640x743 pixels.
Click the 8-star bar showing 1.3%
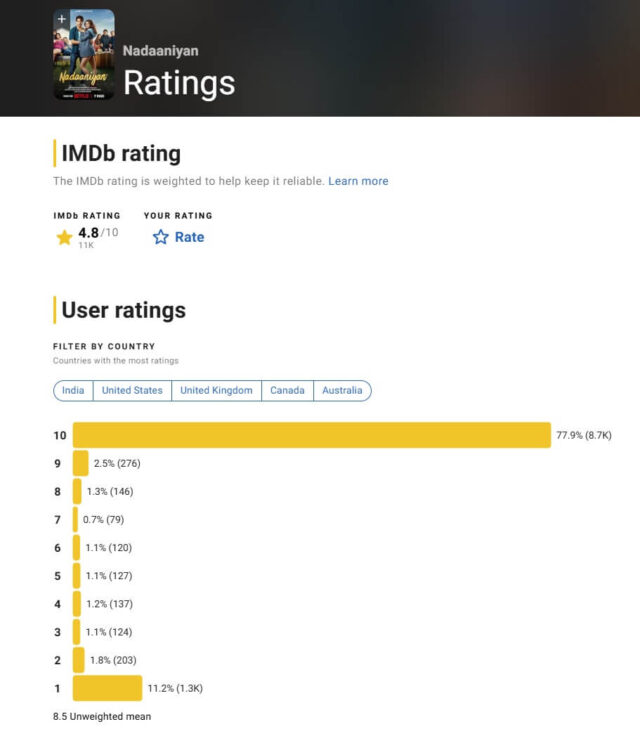[77, 491]
